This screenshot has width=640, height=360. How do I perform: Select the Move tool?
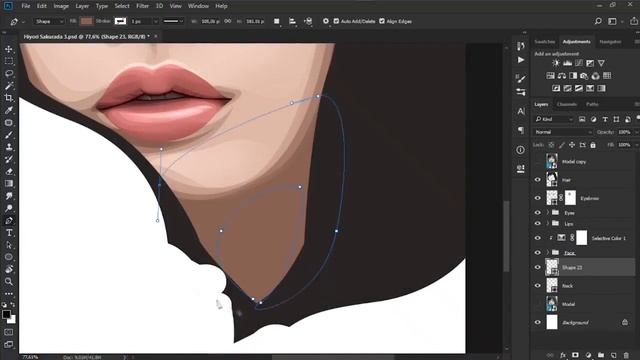9,49
